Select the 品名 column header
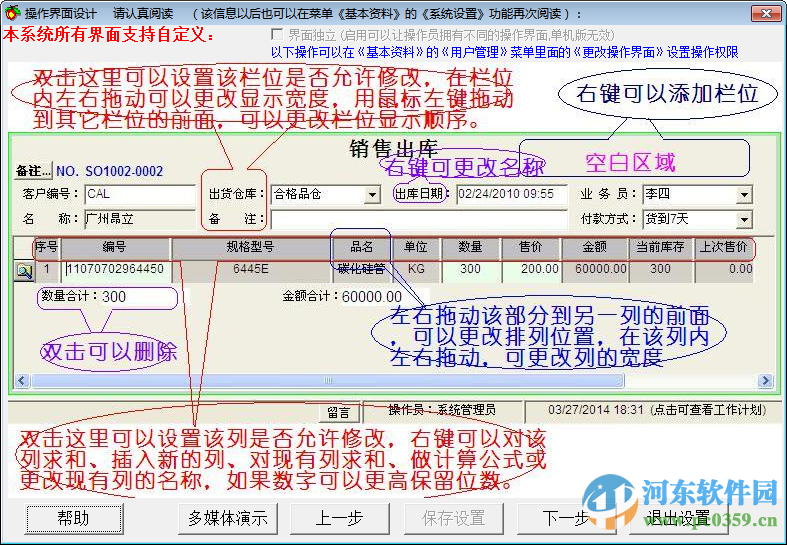Image resolution: width=787 pixels, height=545 pixels. [361, 247]
